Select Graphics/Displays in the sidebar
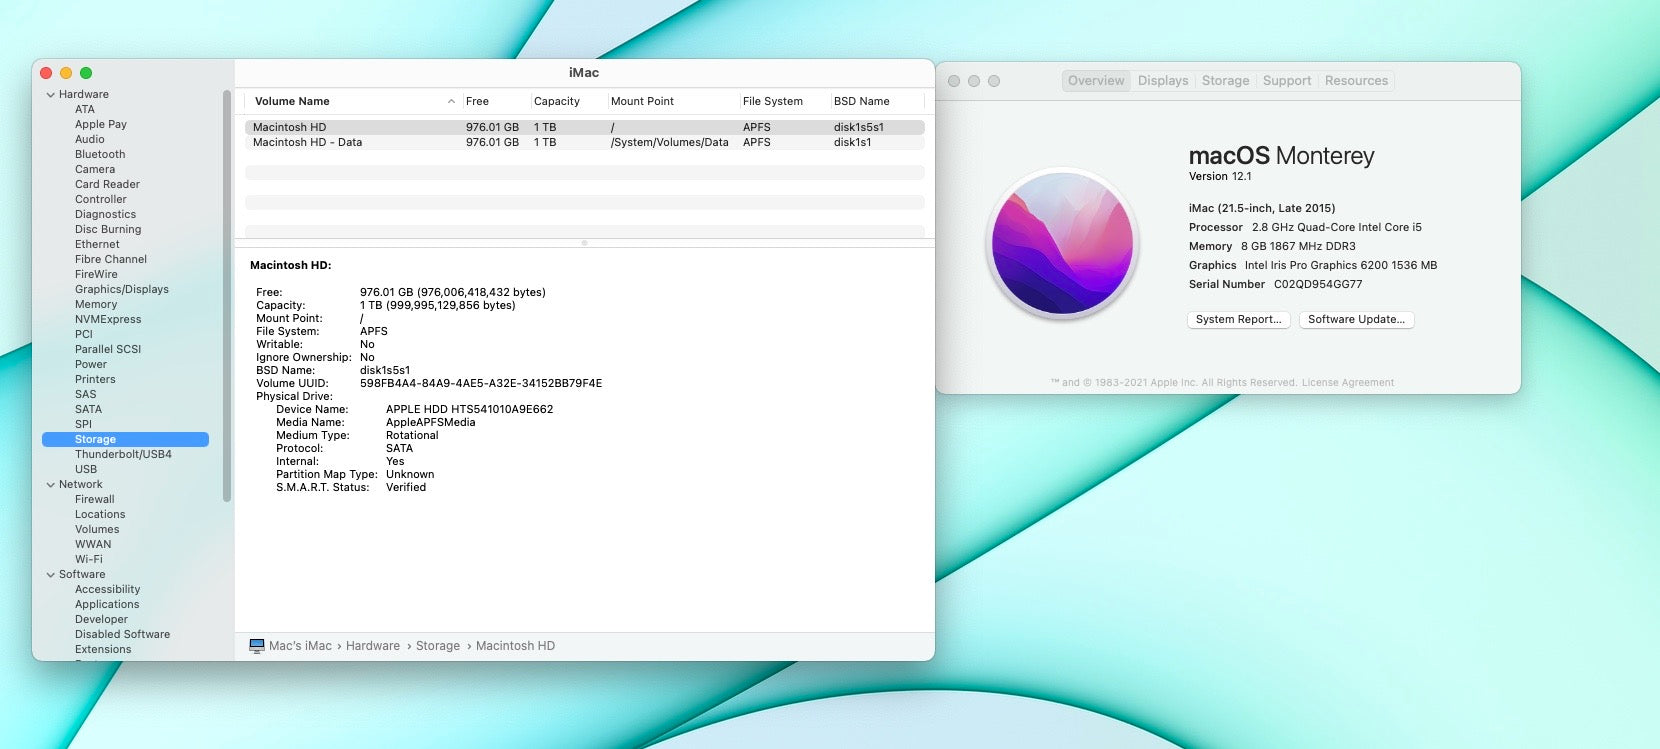The image size is (1660, 749). [x=122, y=290]
